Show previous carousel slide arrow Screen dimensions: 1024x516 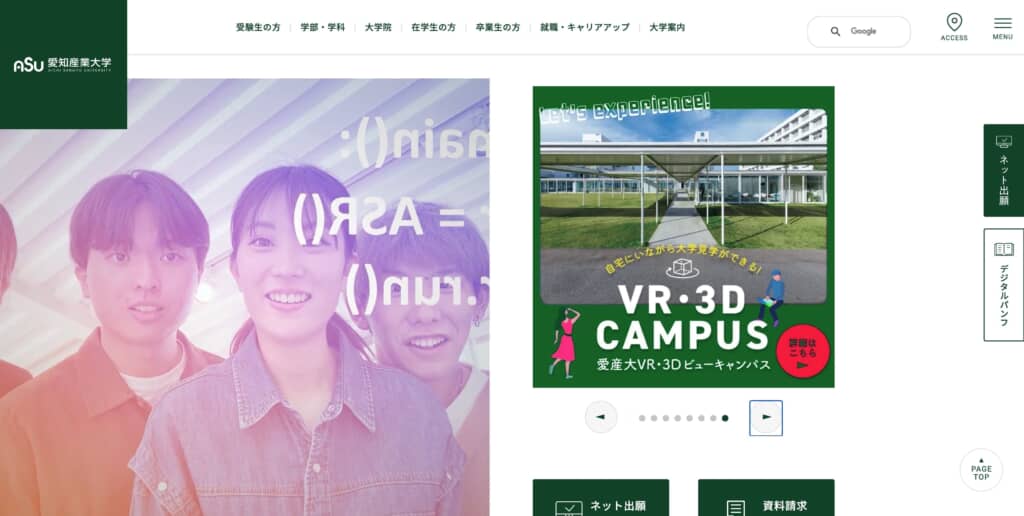pyautogui.click(x=601, y=417)
